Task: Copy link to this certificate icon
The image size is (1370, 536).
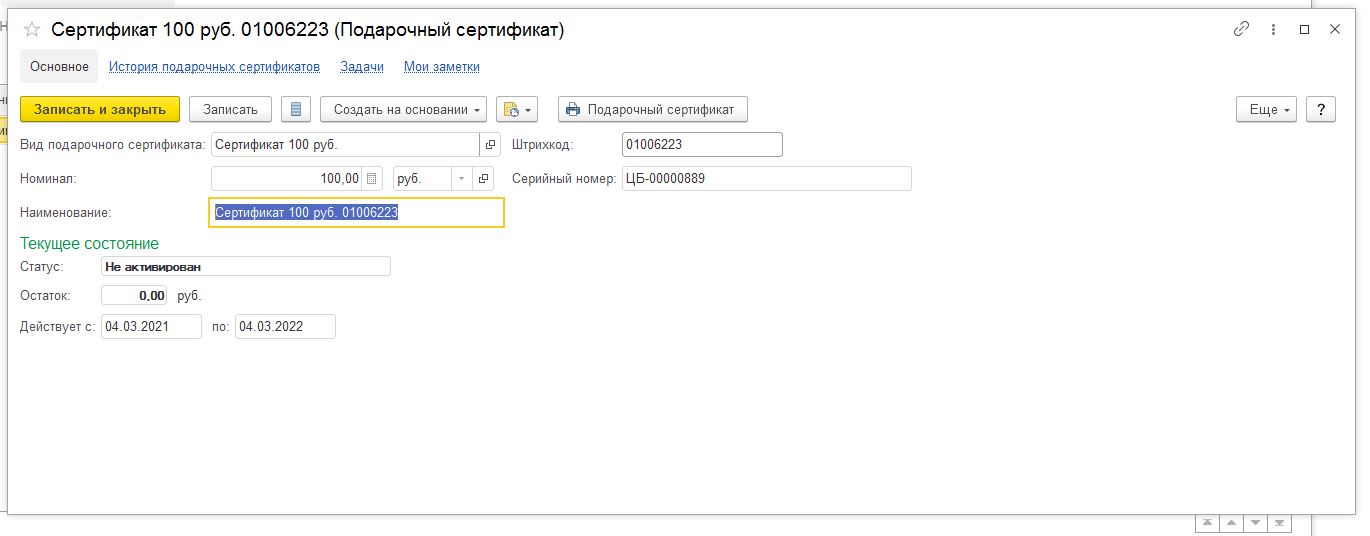Action: click(1242, 30)
